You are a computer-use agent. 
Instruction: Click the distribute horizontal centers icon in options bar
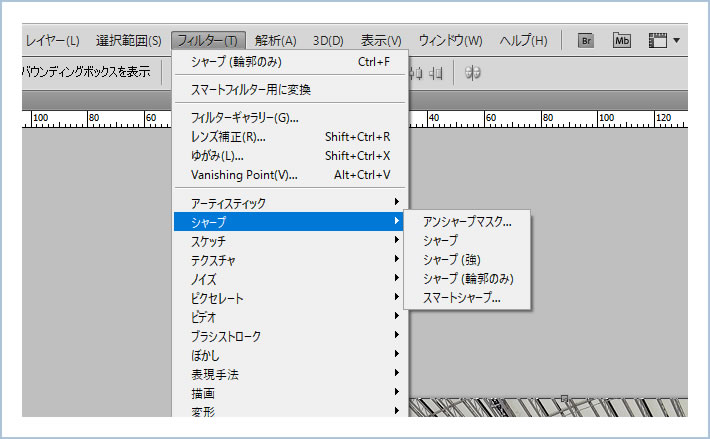(416, 73)
